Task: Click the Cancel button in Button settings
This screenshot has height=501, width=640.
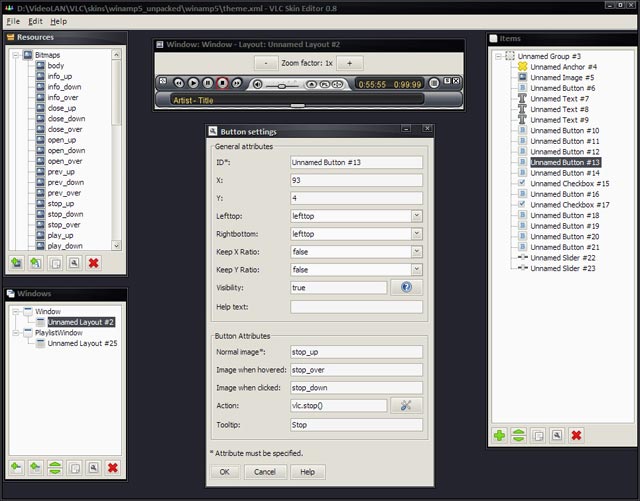Action: click(x=264, y=471)
